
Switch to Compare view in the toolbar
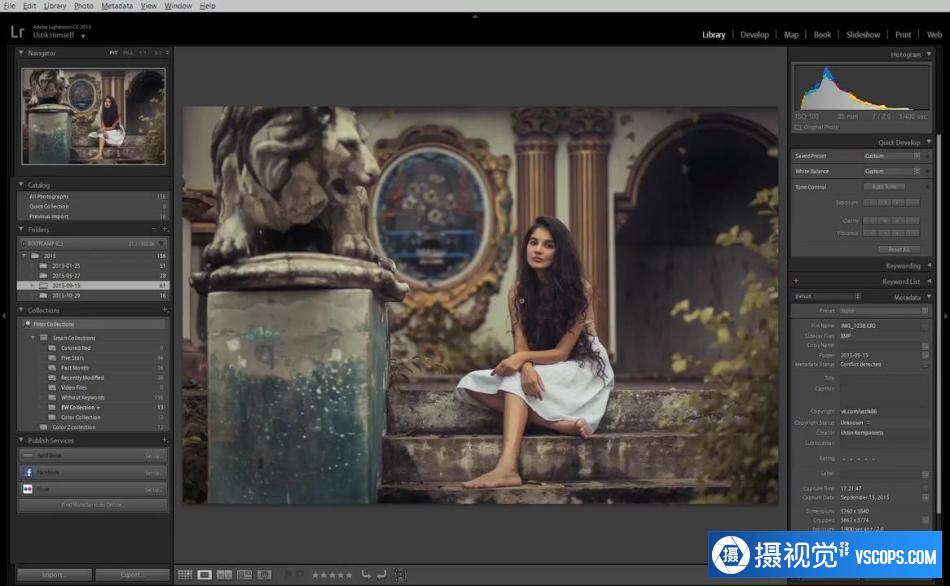[x=224, y=574]
